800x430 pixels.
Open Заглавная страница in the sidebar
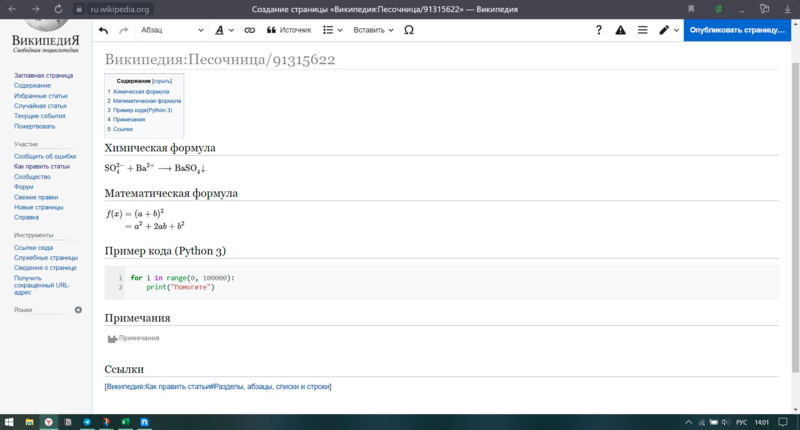tap(41, 76)
